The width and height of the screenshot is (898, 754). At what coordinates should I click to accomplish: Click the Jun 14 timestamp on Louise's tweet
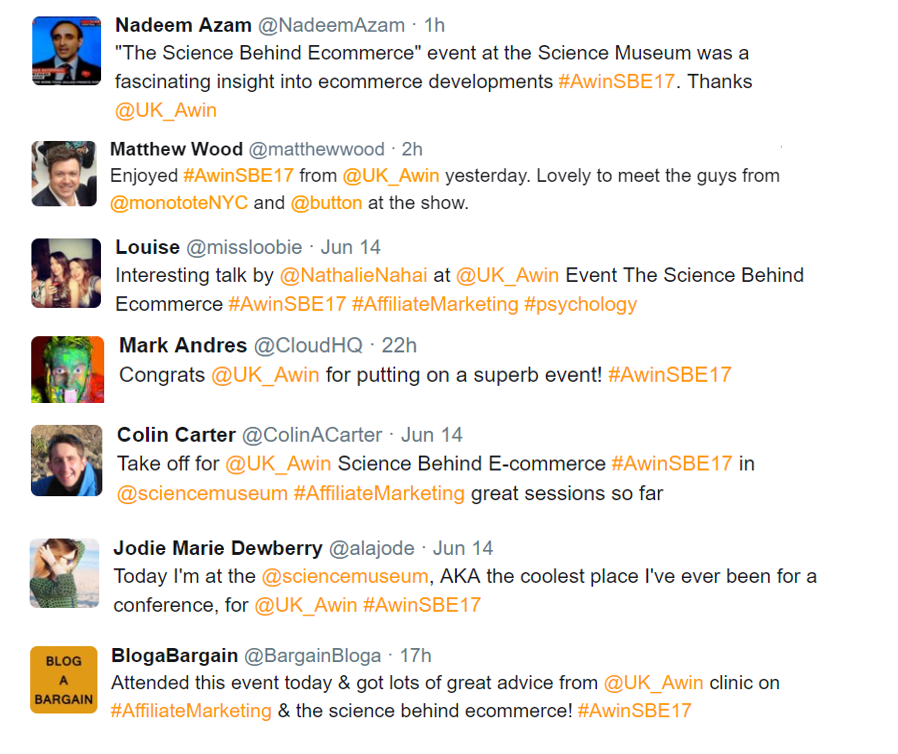(350, 247)
